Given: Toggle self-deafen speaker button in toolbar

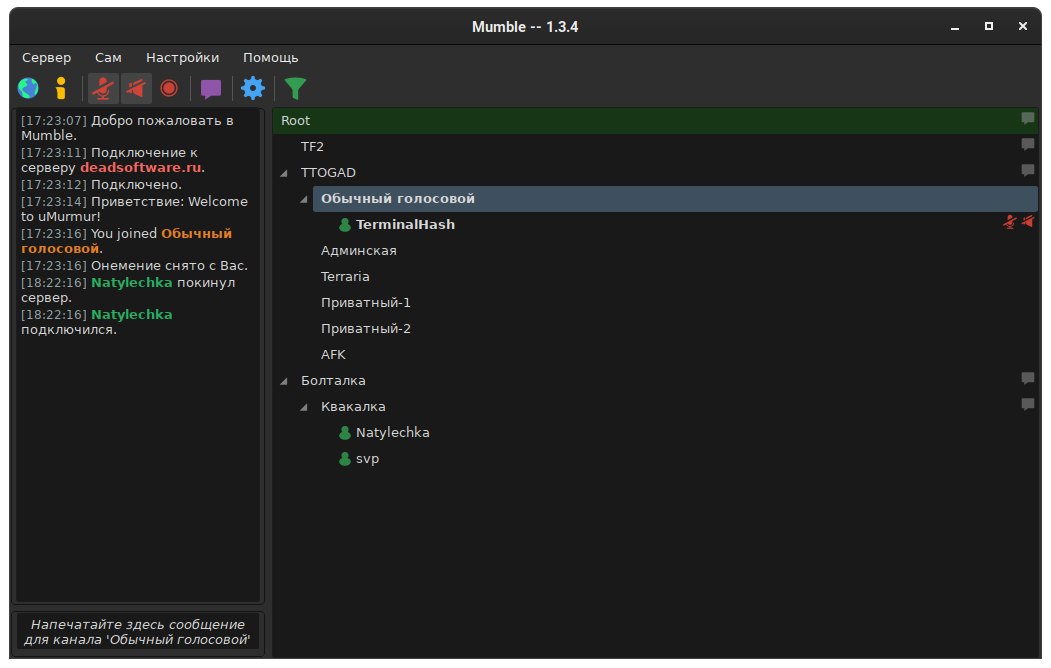Looking at the screenshot, I should [136, 88].
